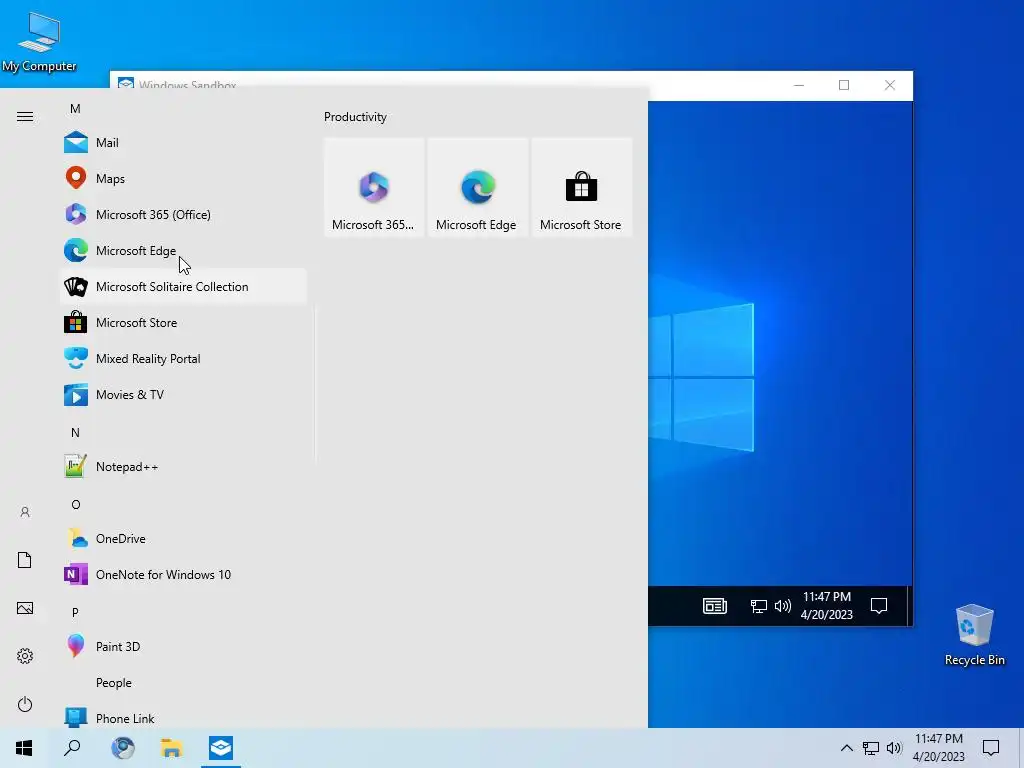
Task: Minimize the Windows Sandbox window
Action: pos(799,85)
